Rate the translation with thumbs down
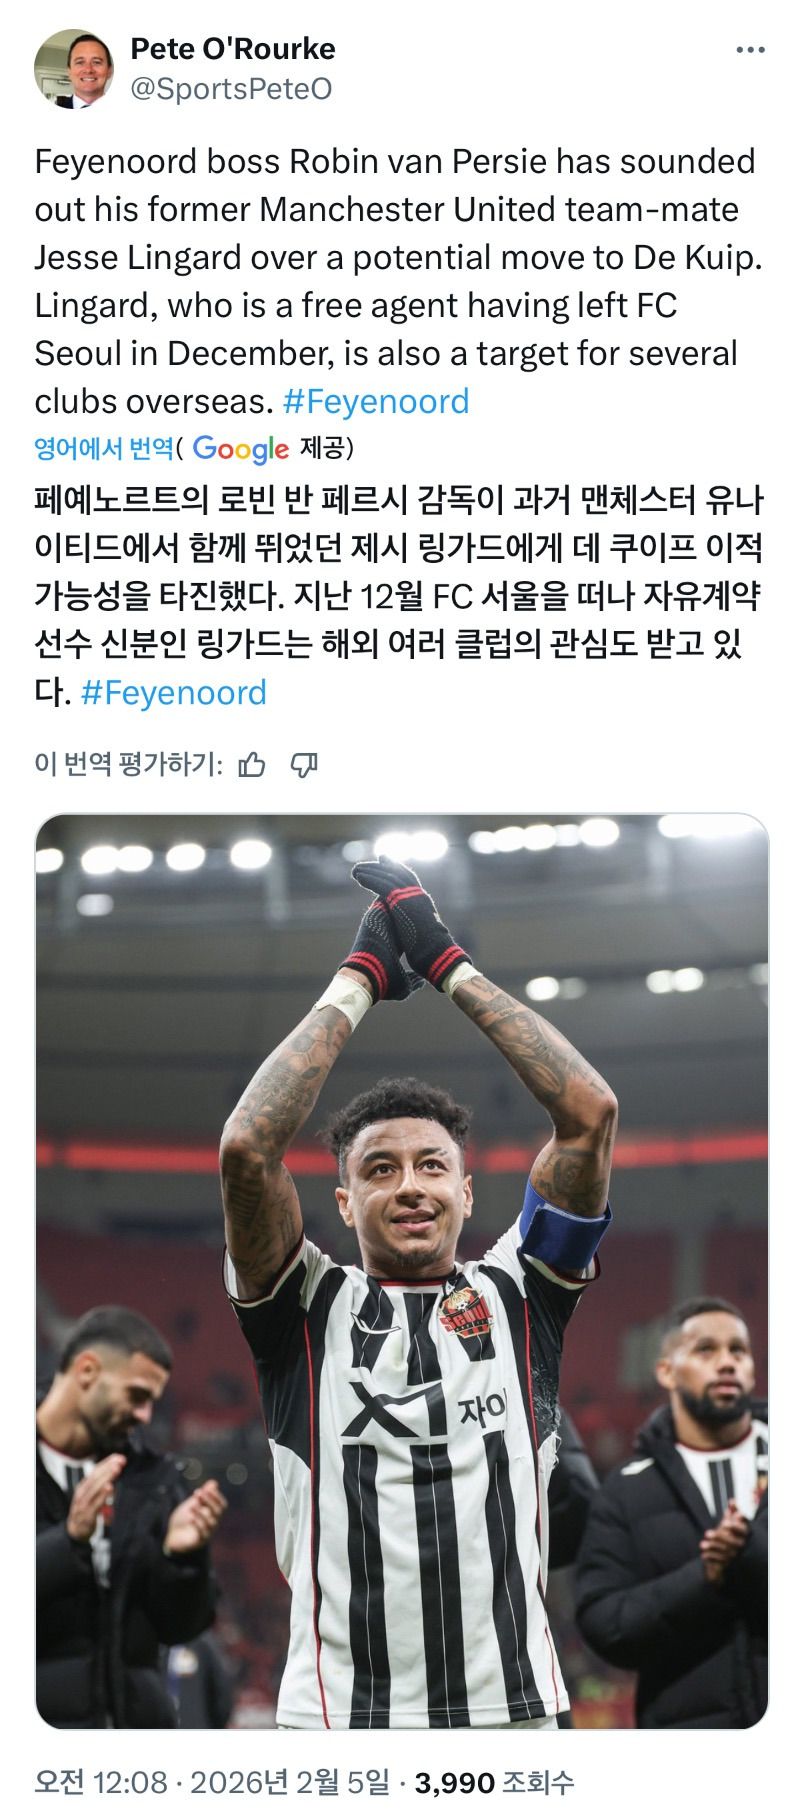The image size is (804, 1818). tap(304, 765)
